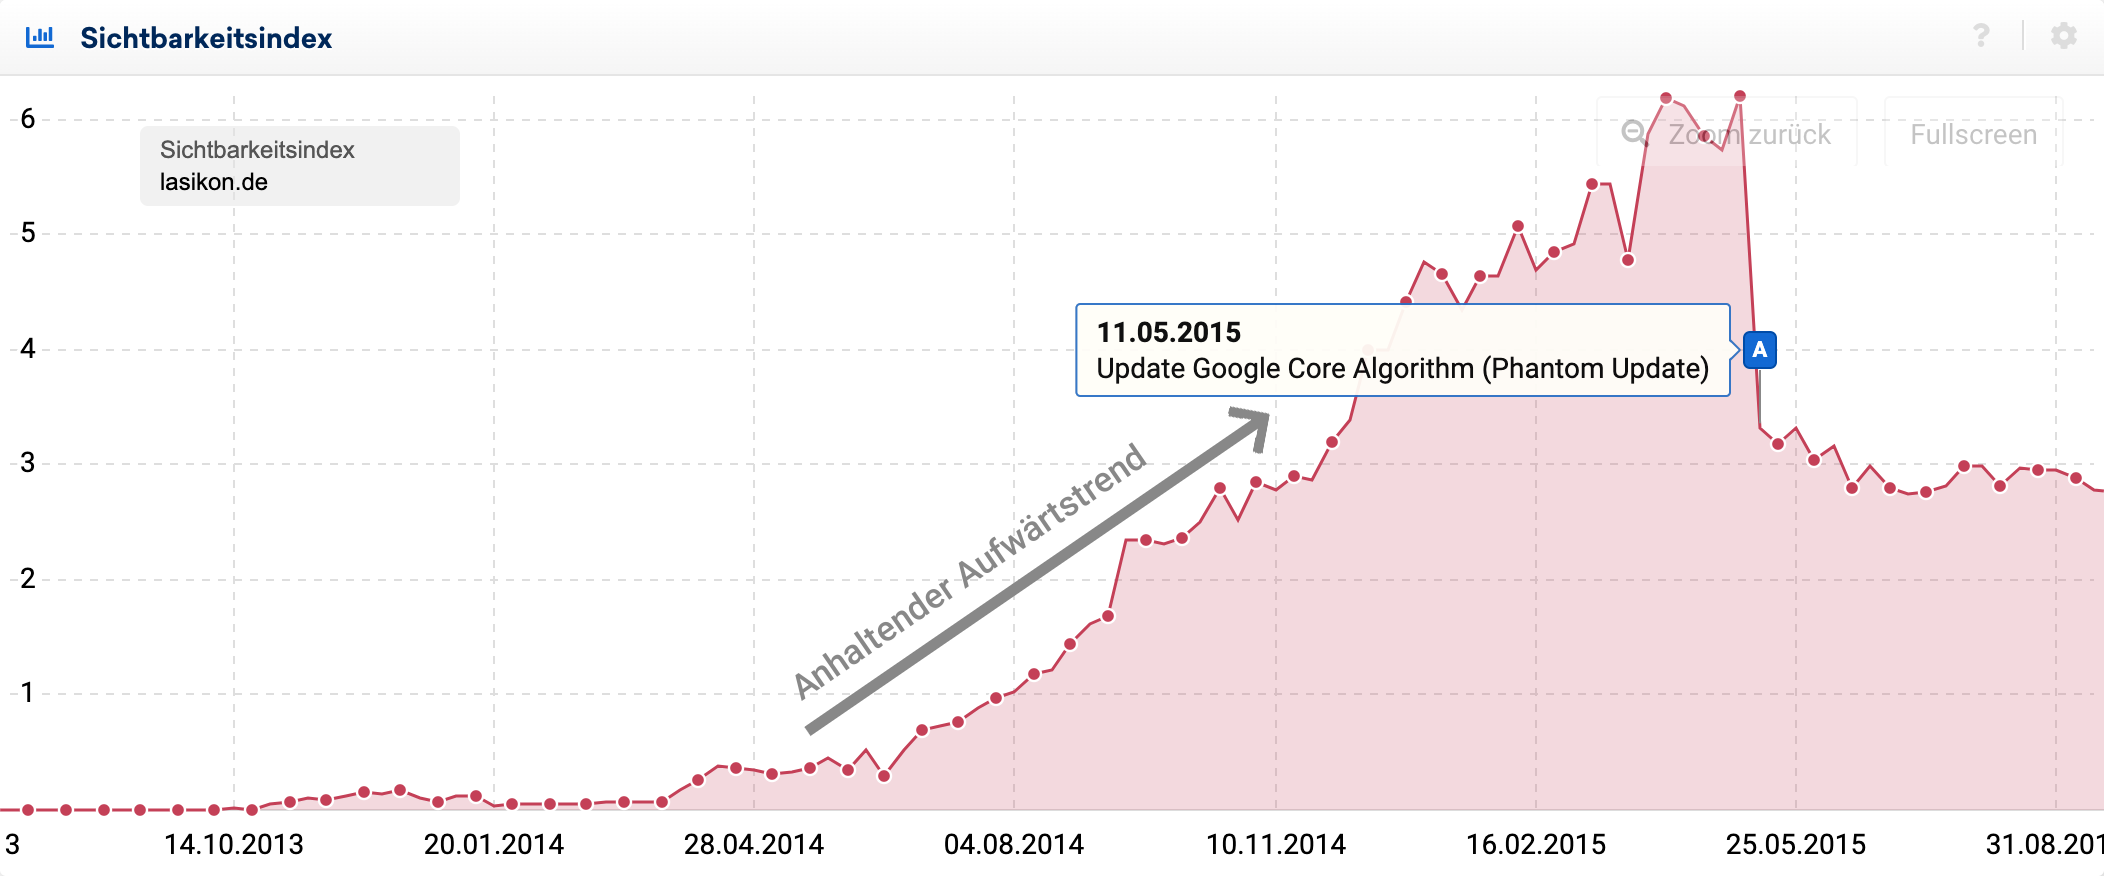
Task: Open the settings gear icon
Action: (x=2063, y=36)
